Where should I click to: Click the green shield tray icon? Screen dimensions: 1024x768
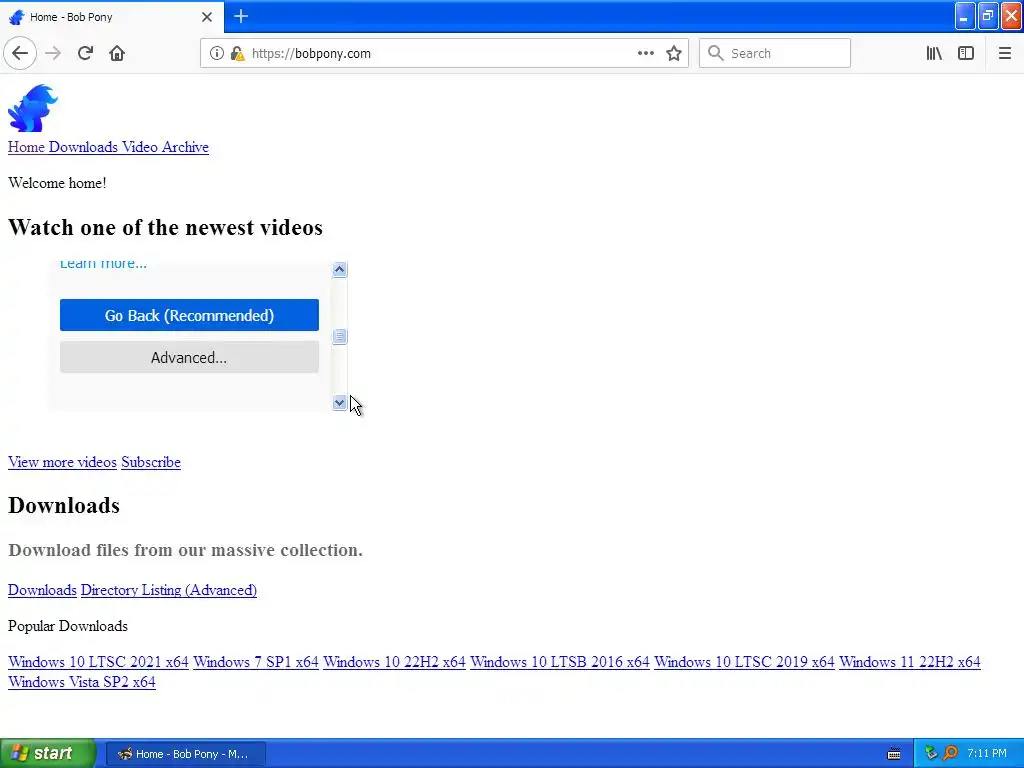tap(931, 754)
